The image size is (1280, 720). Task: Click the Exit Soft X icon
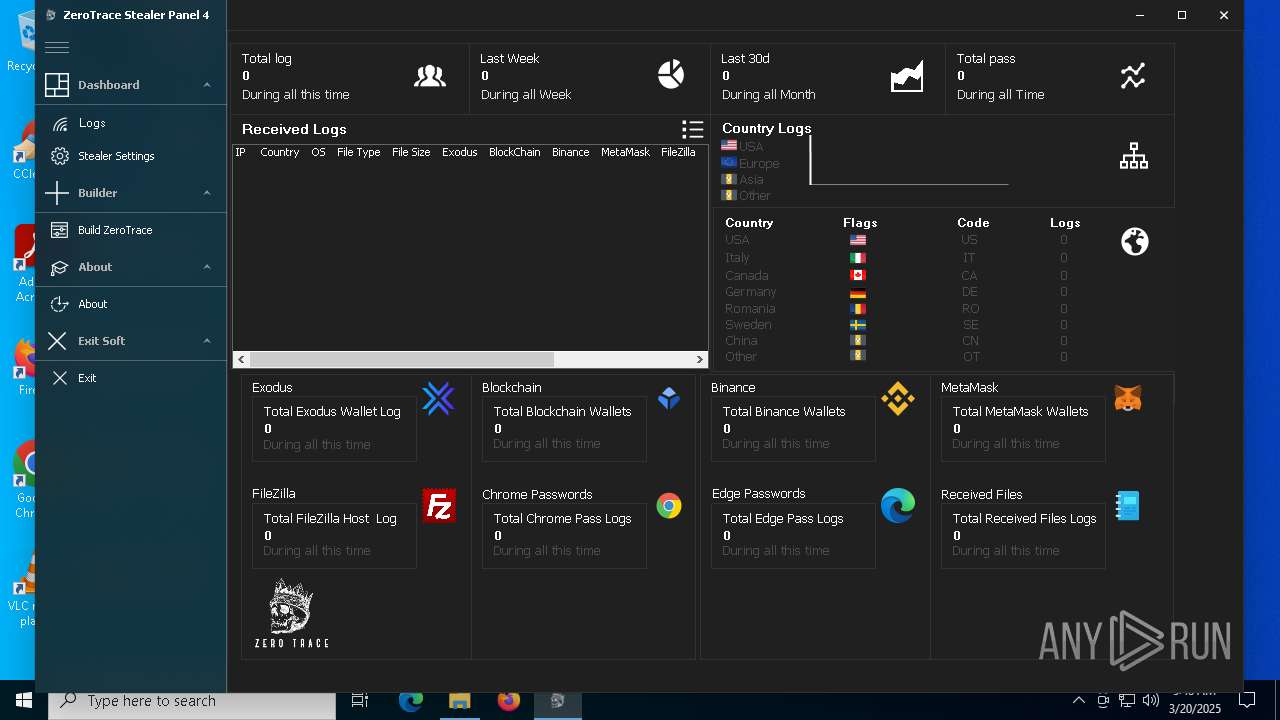57,341
